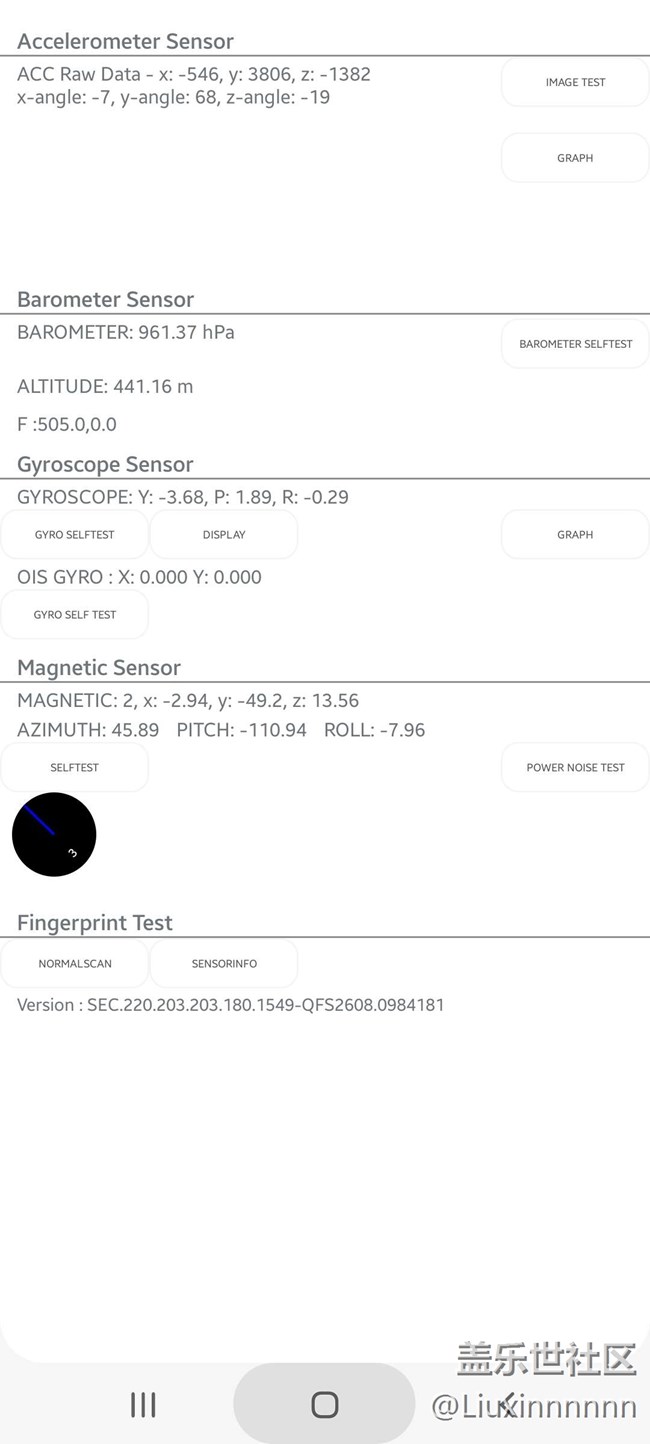650x1444 pixels.
Task: Run GYRO SELF TEST below OIS GYRO
Action: coord(75,615)
